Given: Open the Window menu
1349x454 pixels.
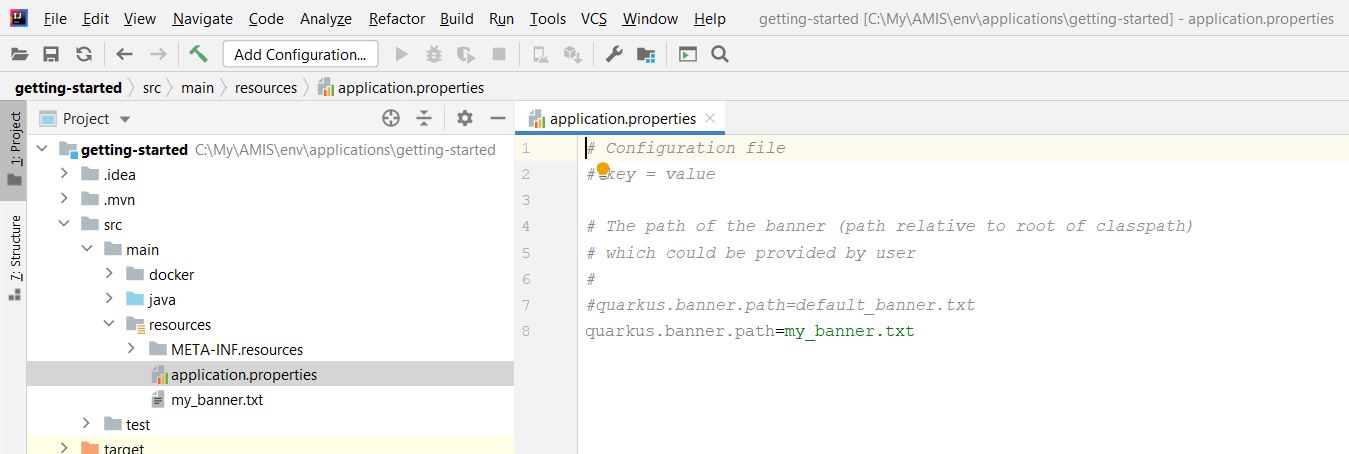Looking at the screenshot, I should click(x=650, y=19).
